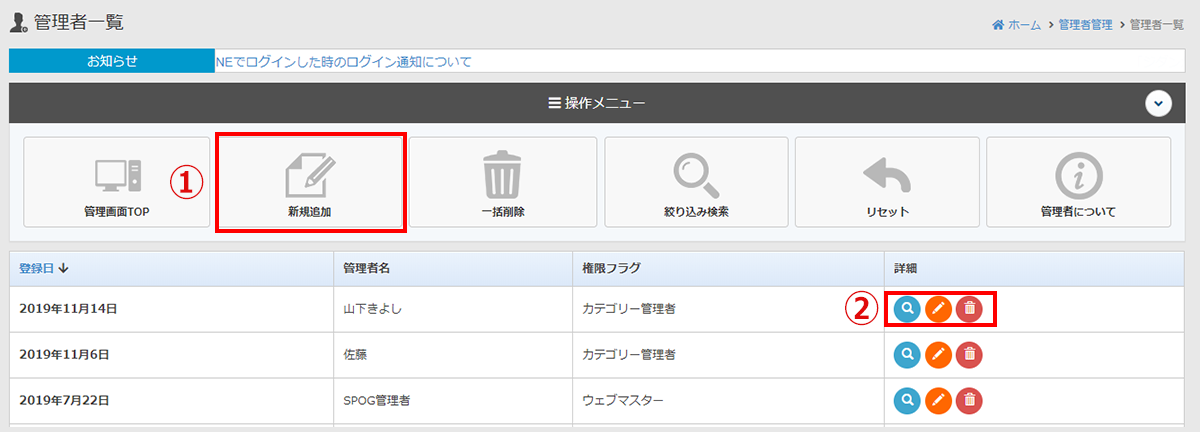The height and width of the screenshot is (435, 1200).
Task: View details for 山下きよし with magnifier icon
Action: [x=907, y=310]
